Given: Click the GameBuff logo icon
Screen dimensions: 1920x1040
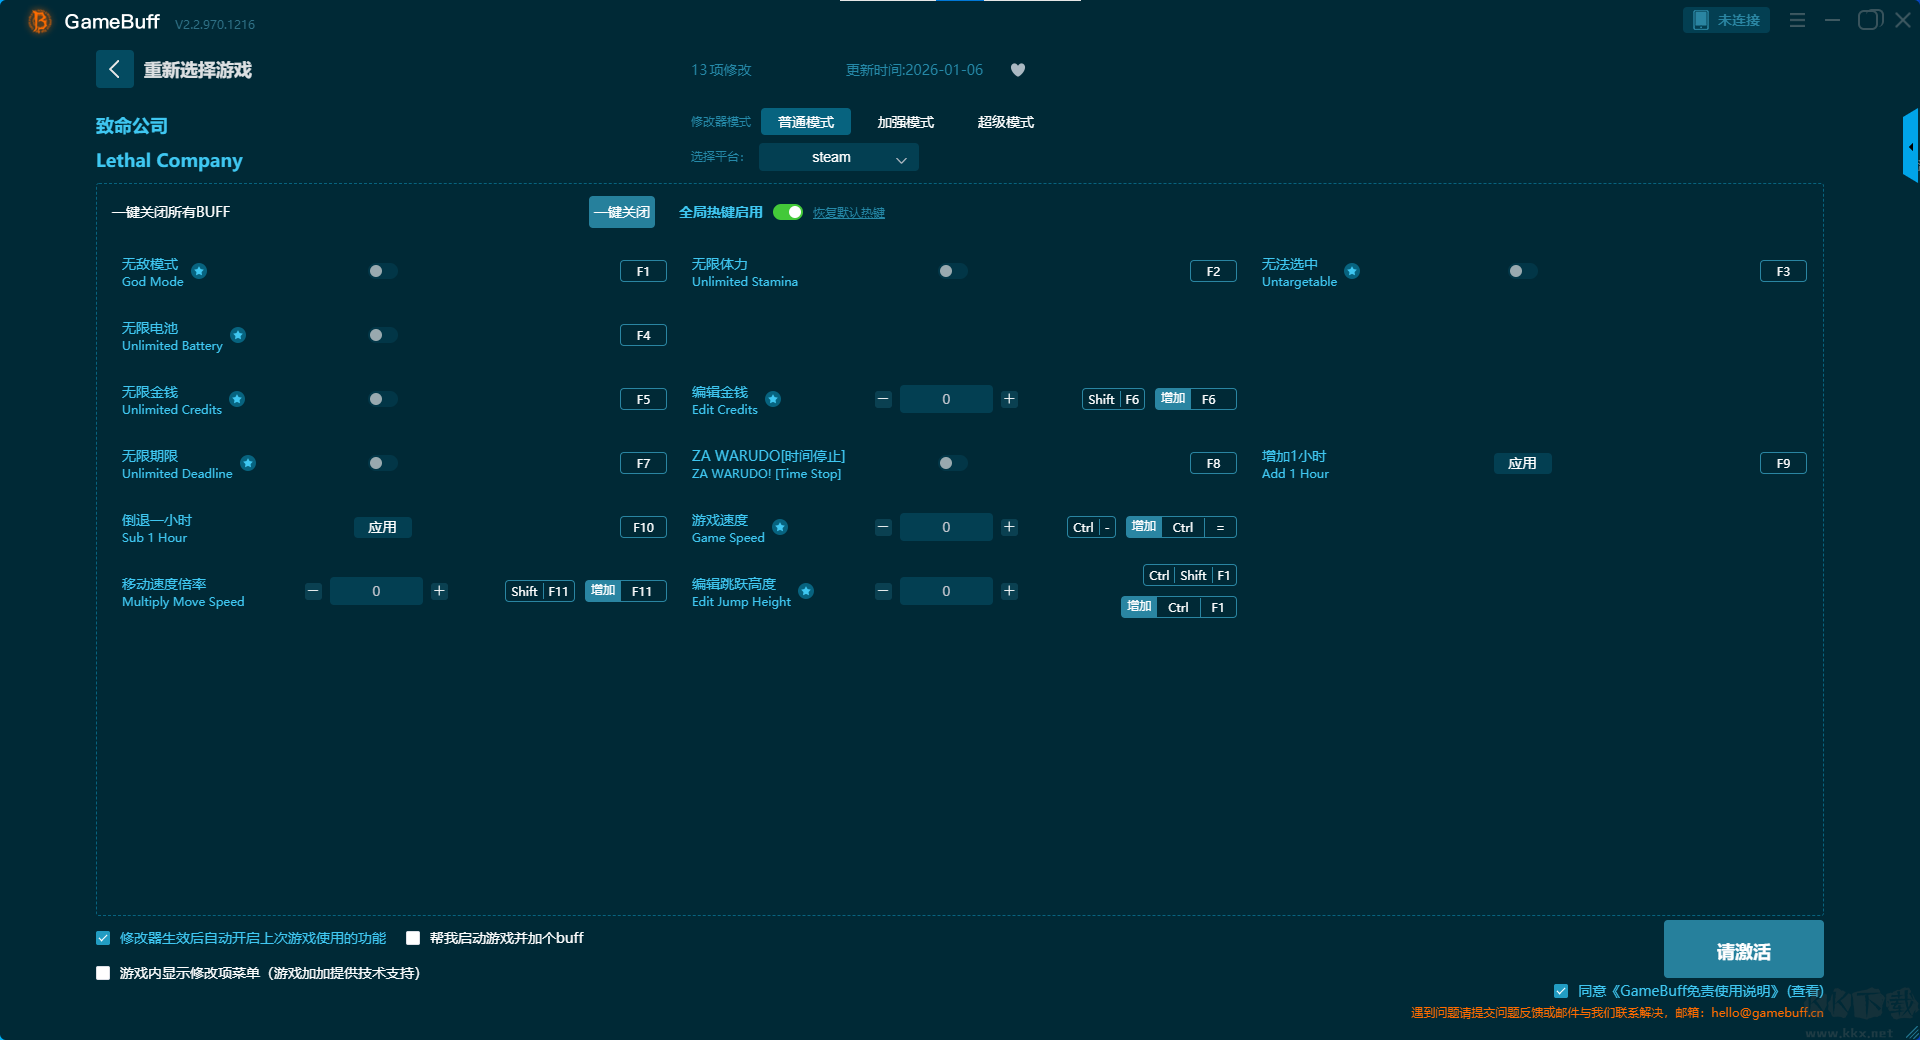Looking at the screenshot, I should point(40,21).
